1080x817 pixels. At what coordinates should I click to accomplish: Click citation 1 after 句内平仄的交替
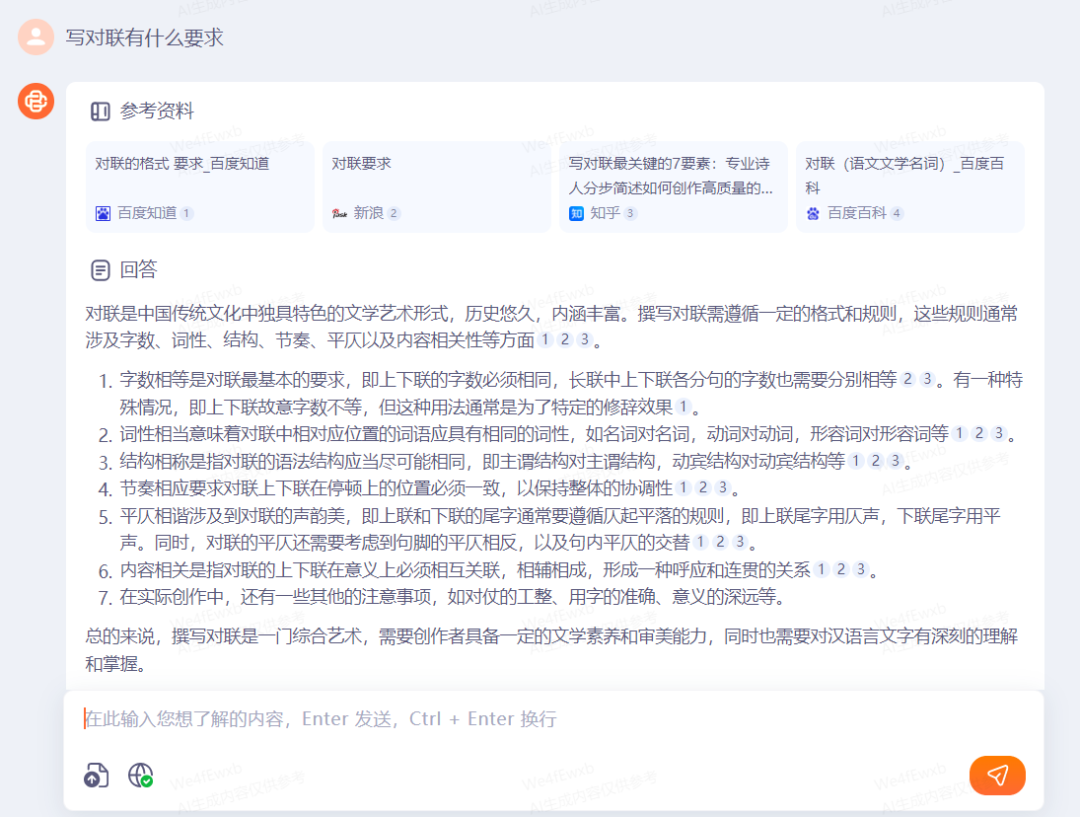pyautogui.click(x=700, y=542)
